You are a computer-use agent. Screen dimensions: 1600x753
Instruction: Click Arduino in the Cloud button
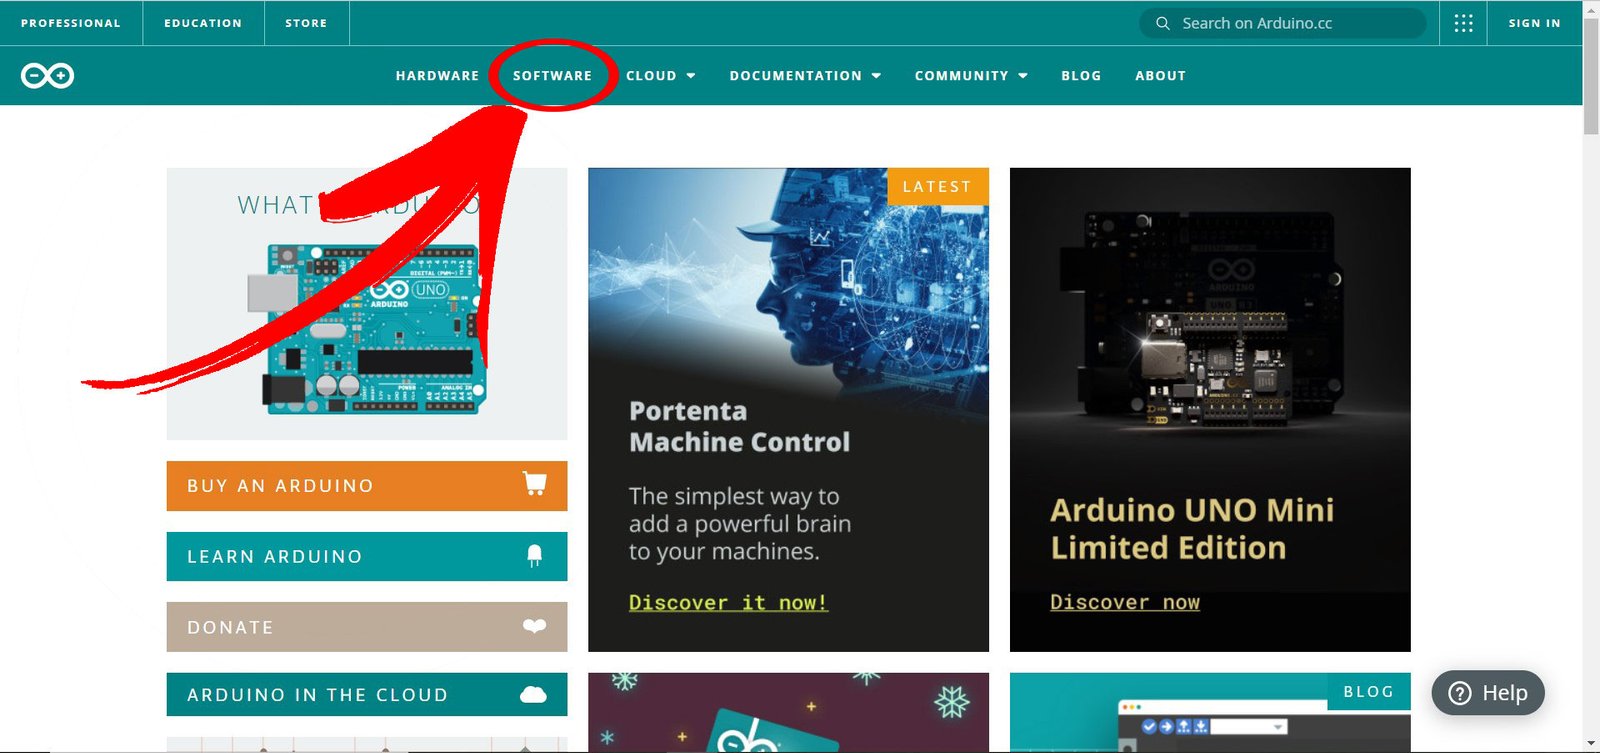[x=367, y=694]
